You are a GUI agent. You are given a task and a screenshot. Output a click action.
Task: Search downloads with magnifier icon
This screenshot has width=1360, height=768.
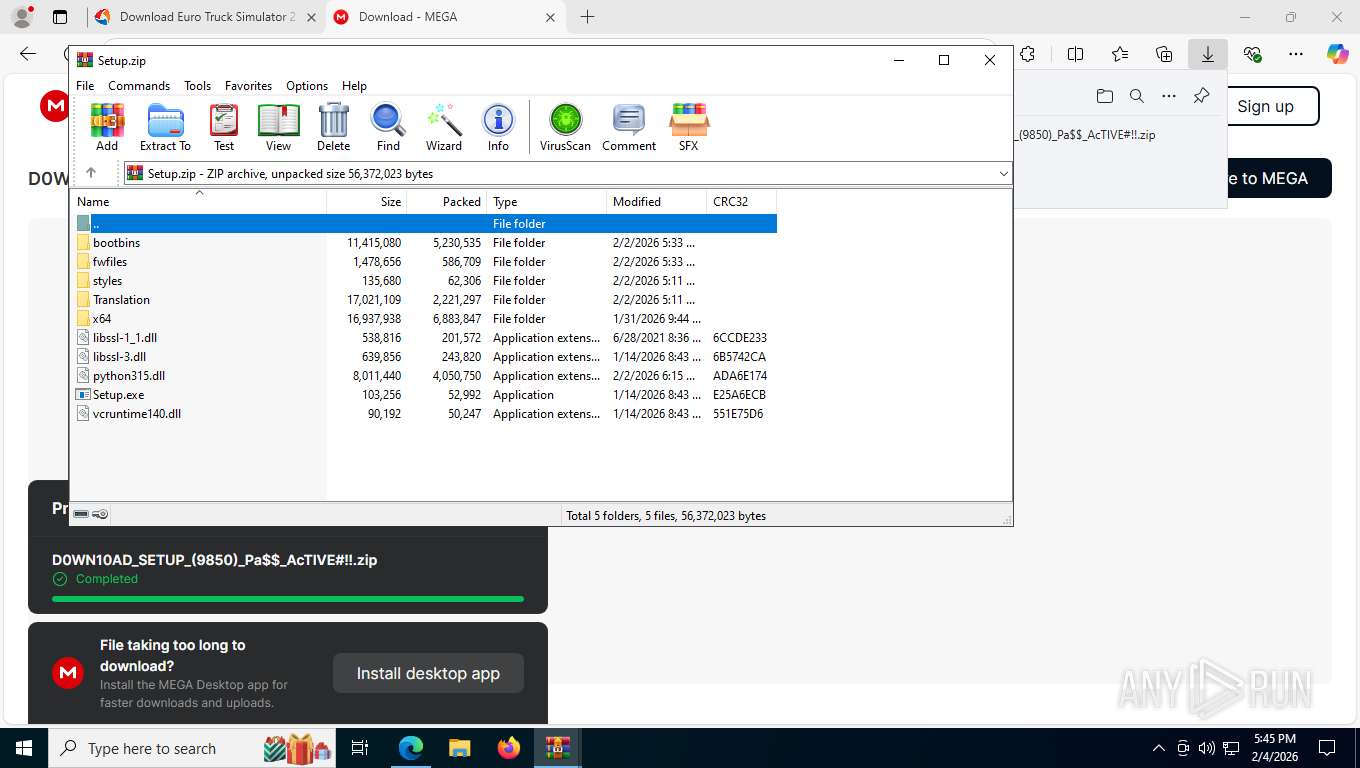(1136, 96)
